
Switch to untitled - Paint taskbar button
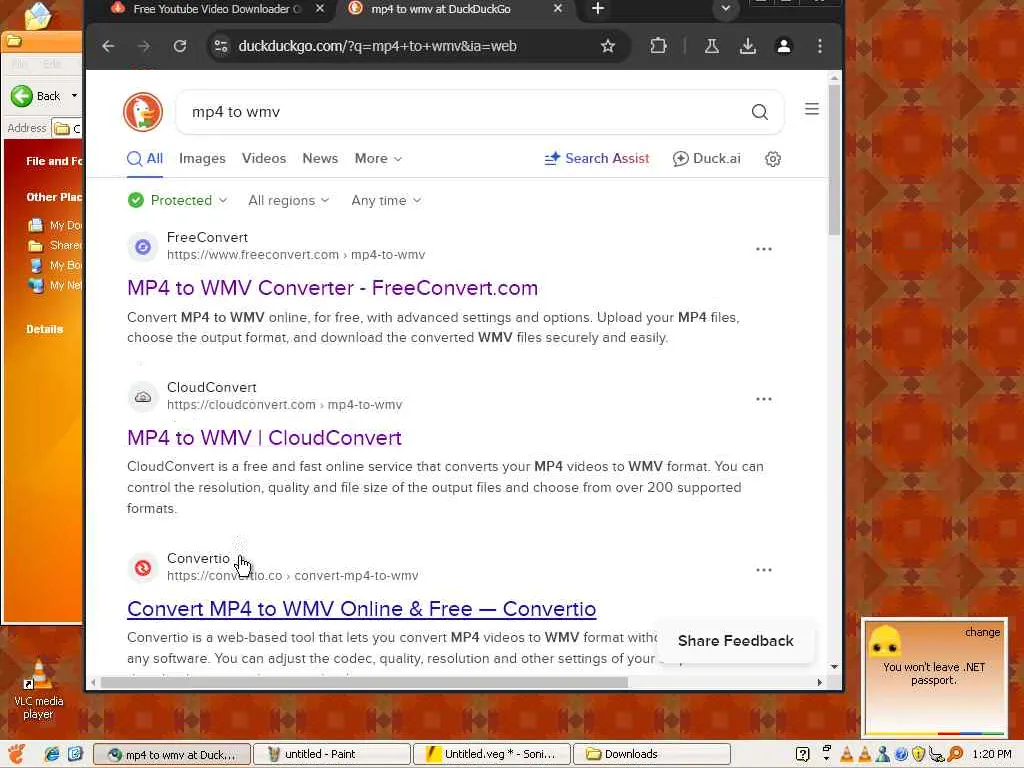click(x=332, y=754)
